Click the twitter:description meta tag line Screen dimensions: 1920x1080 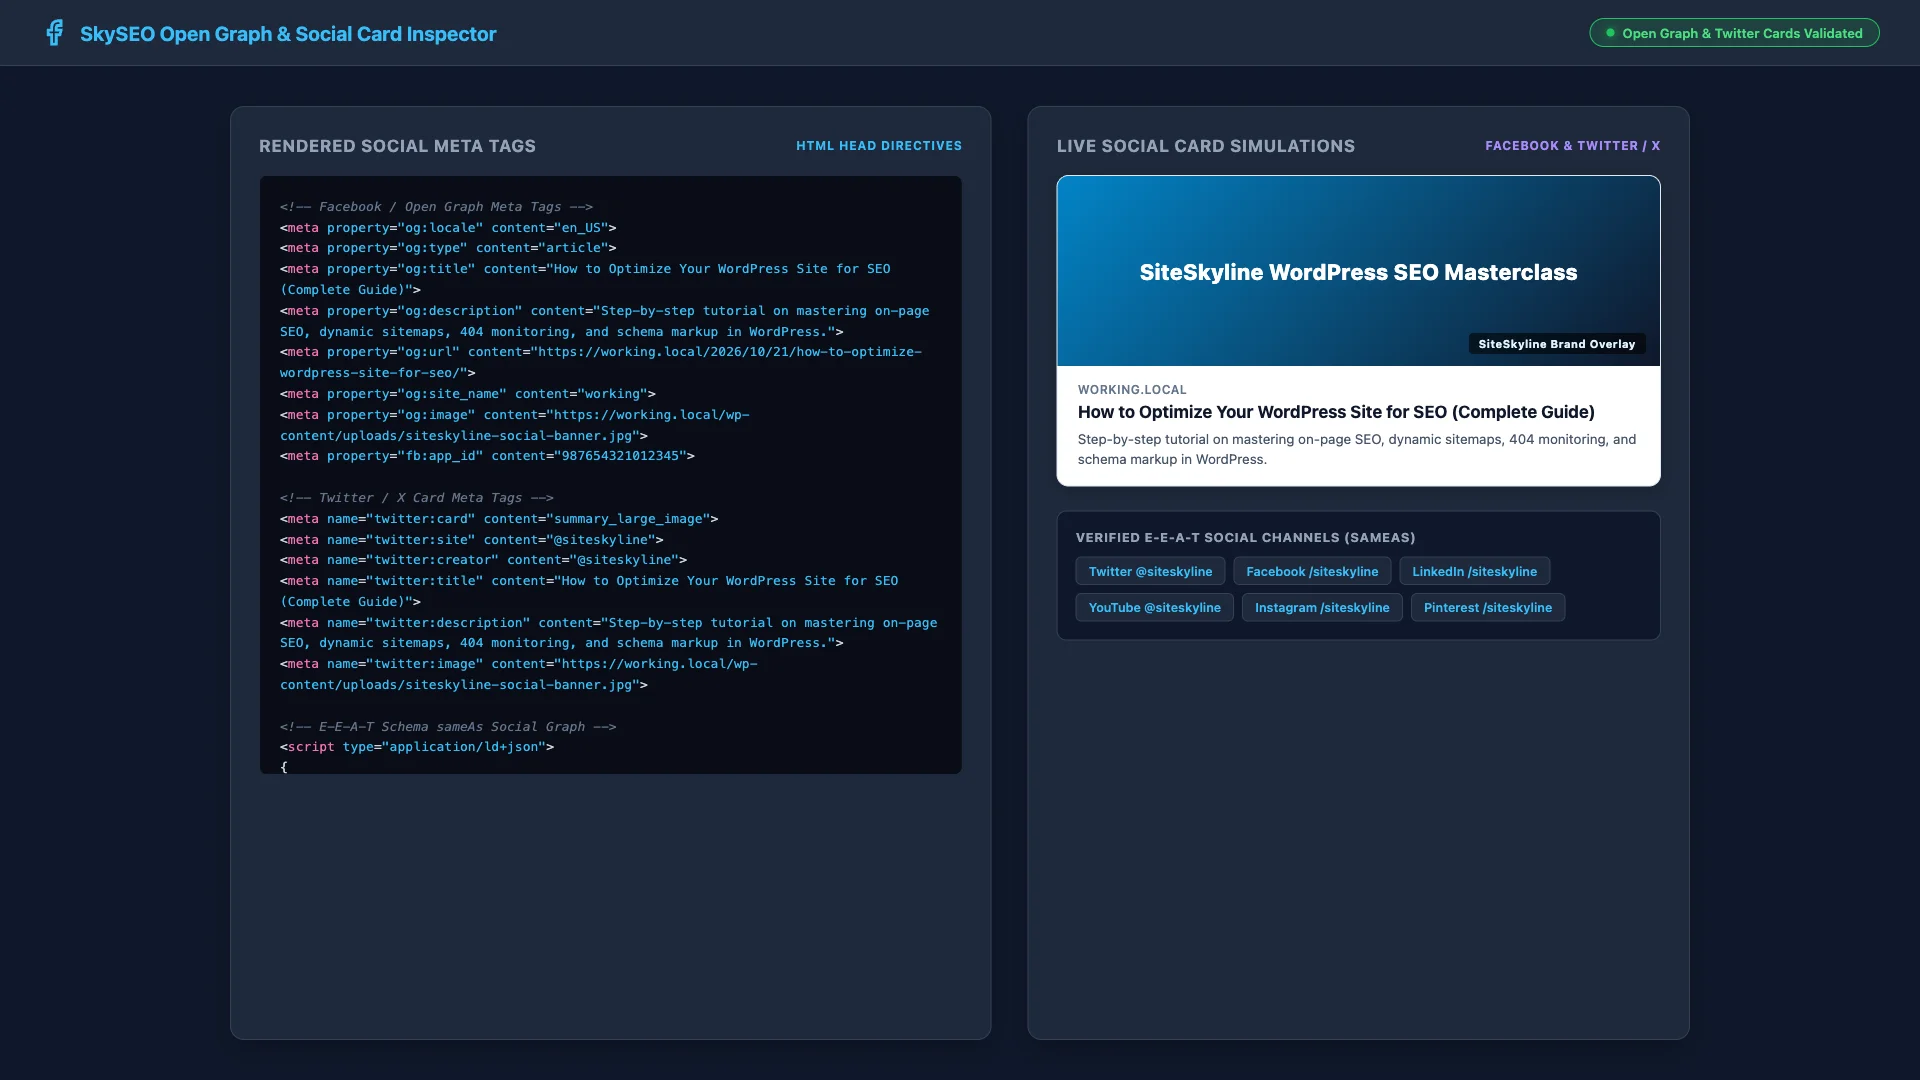click(x=609, y=633)
